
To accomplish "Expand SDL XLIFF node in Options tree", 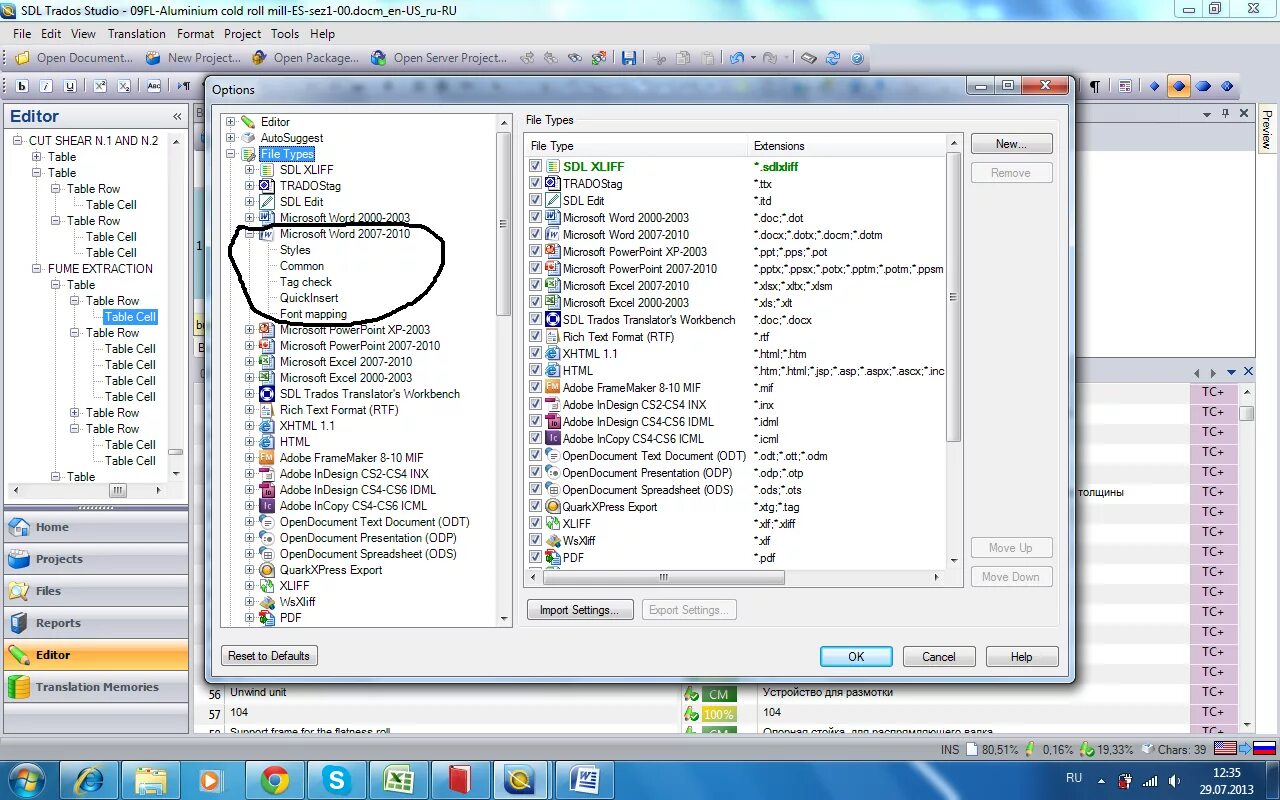I will [250, 170].
